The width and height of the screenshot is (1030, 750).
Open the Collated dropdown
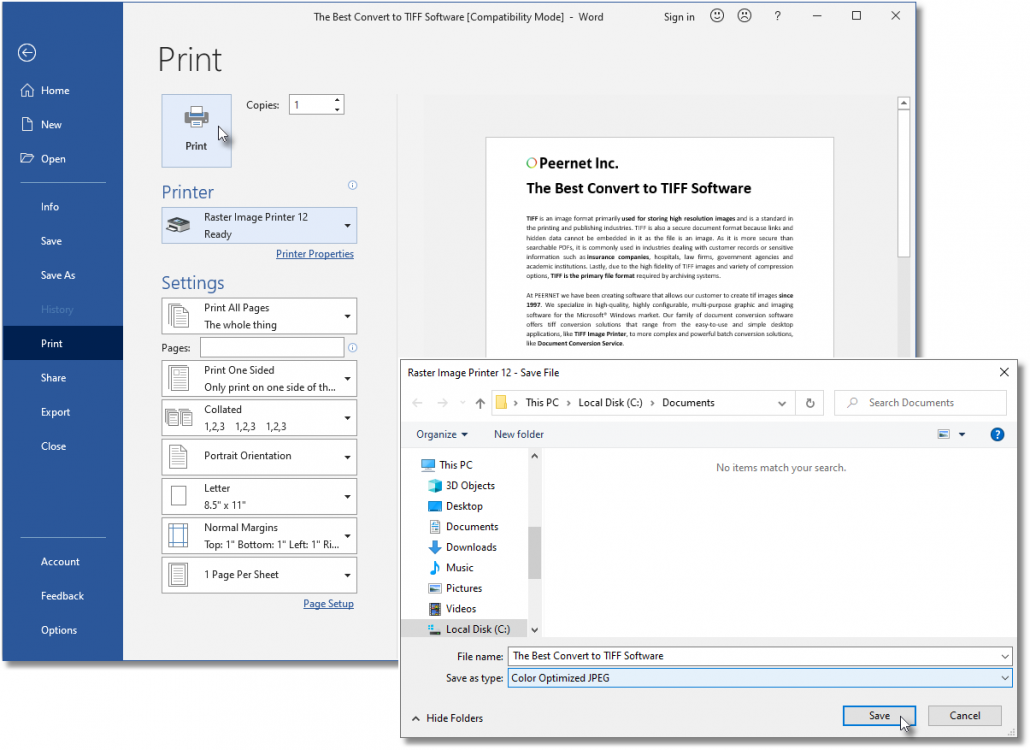[259, 418]
